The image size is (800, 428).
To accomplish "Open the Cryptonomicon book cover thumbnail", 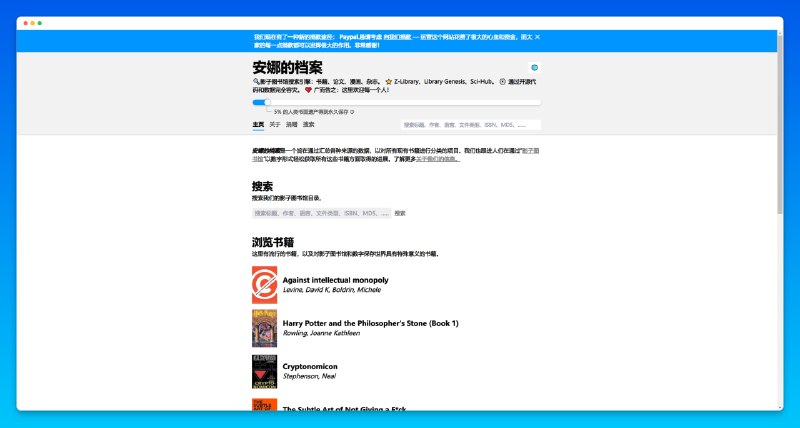I will 264,371.
